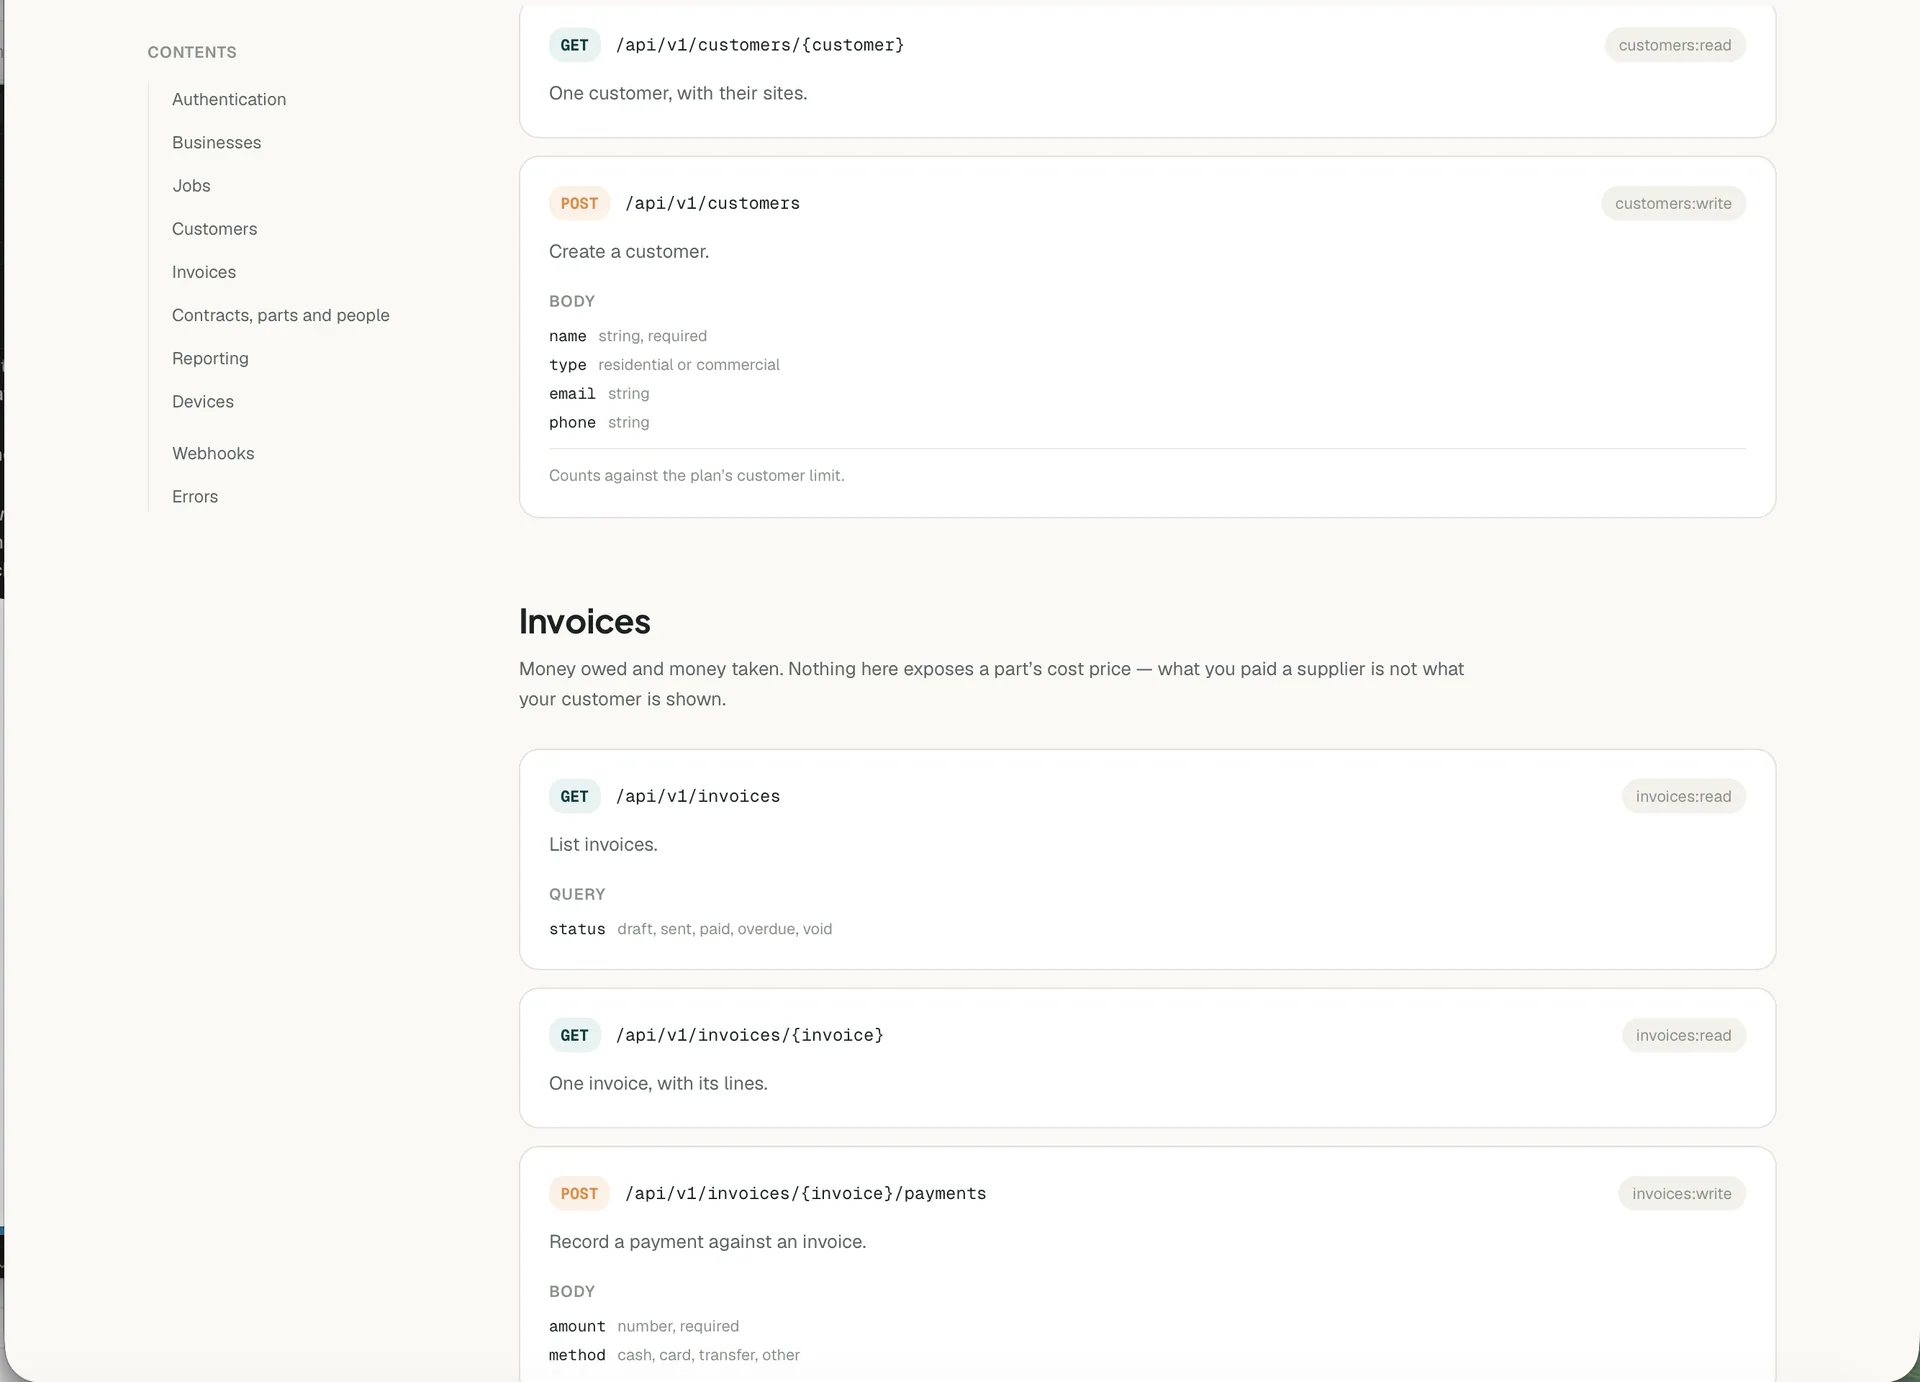Click 'One customer, with their sites.' description
The image size is (1920, 1382).
(678, 93)
